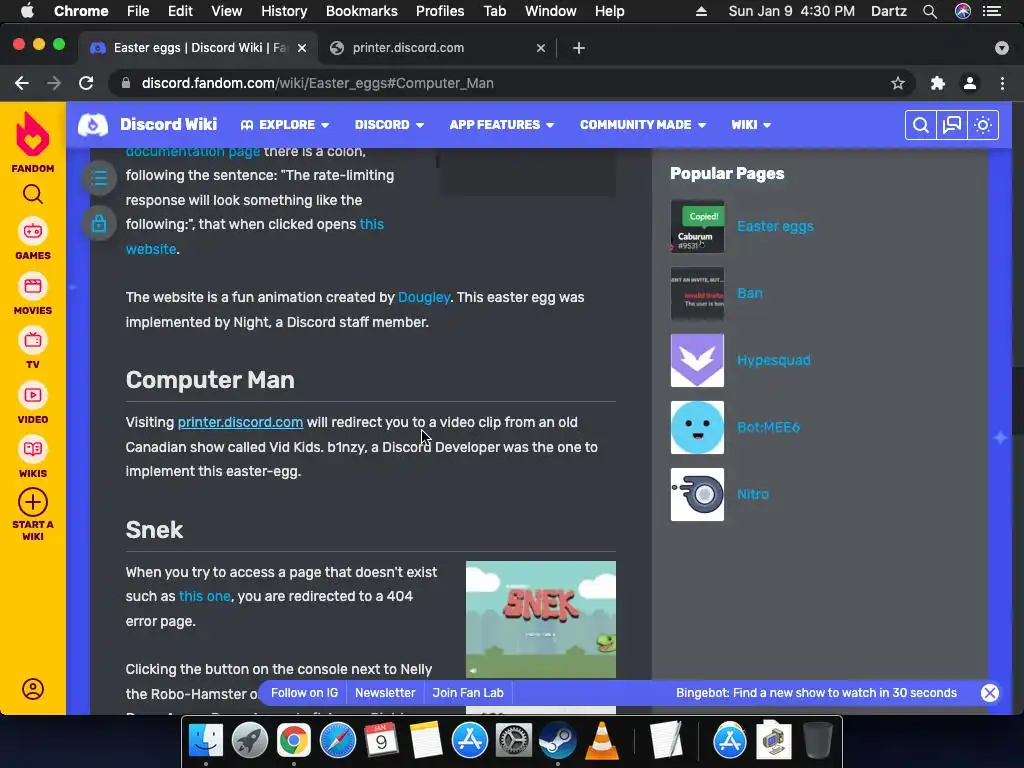Open the TV section icon

click(33, 340)
